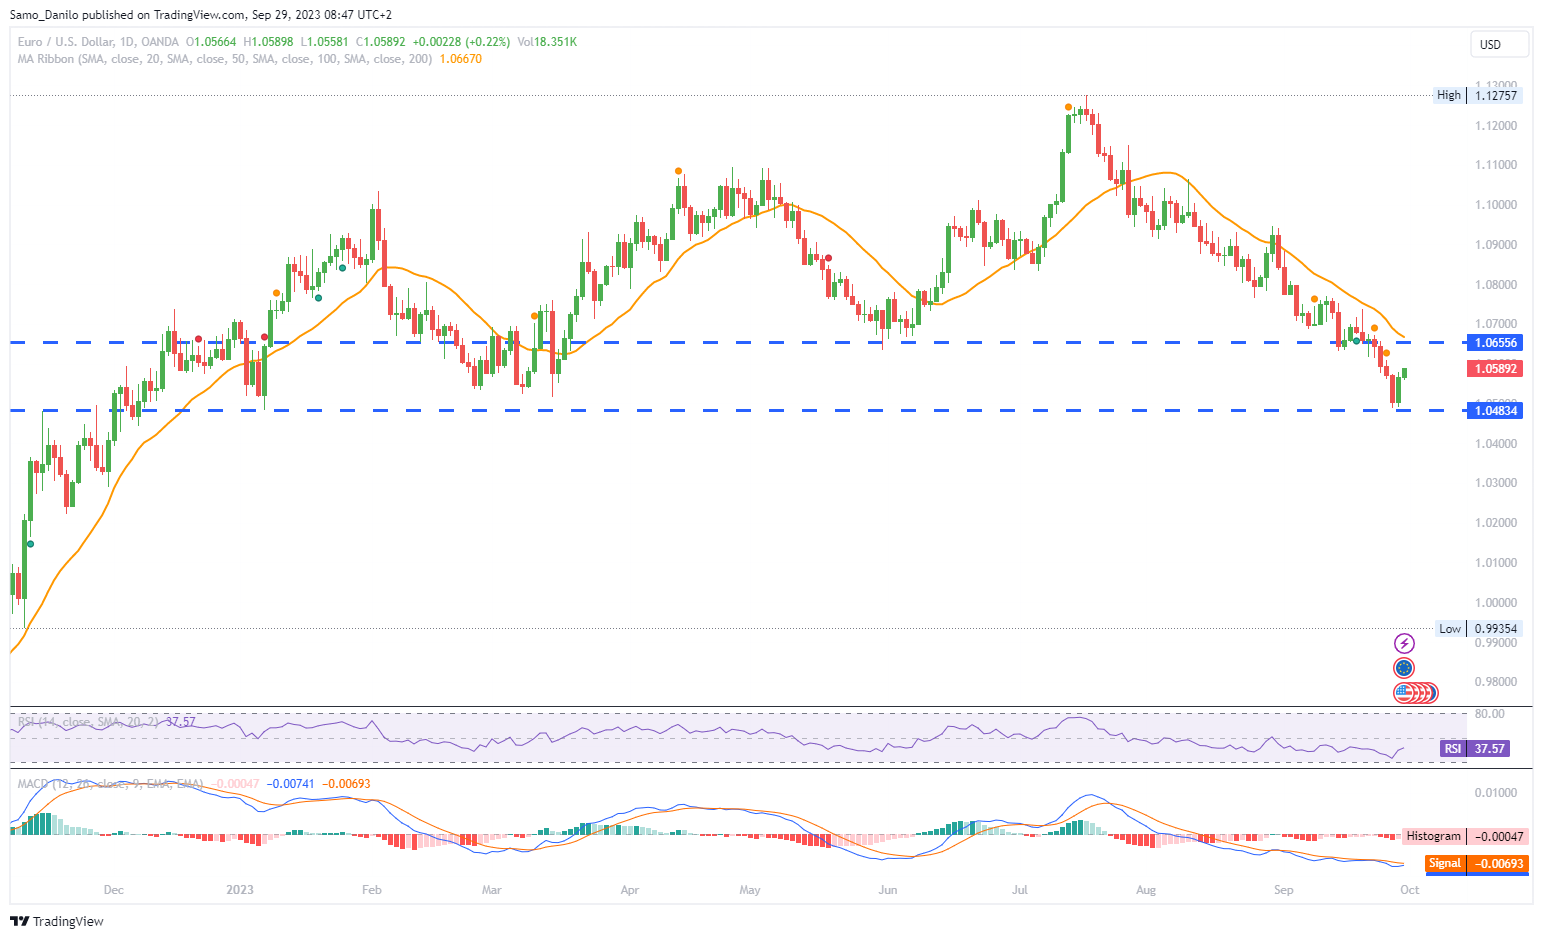1543x939 pixels.
Task: Click the 0.01000 MACD scale value
Action: tap(1496, 793)
